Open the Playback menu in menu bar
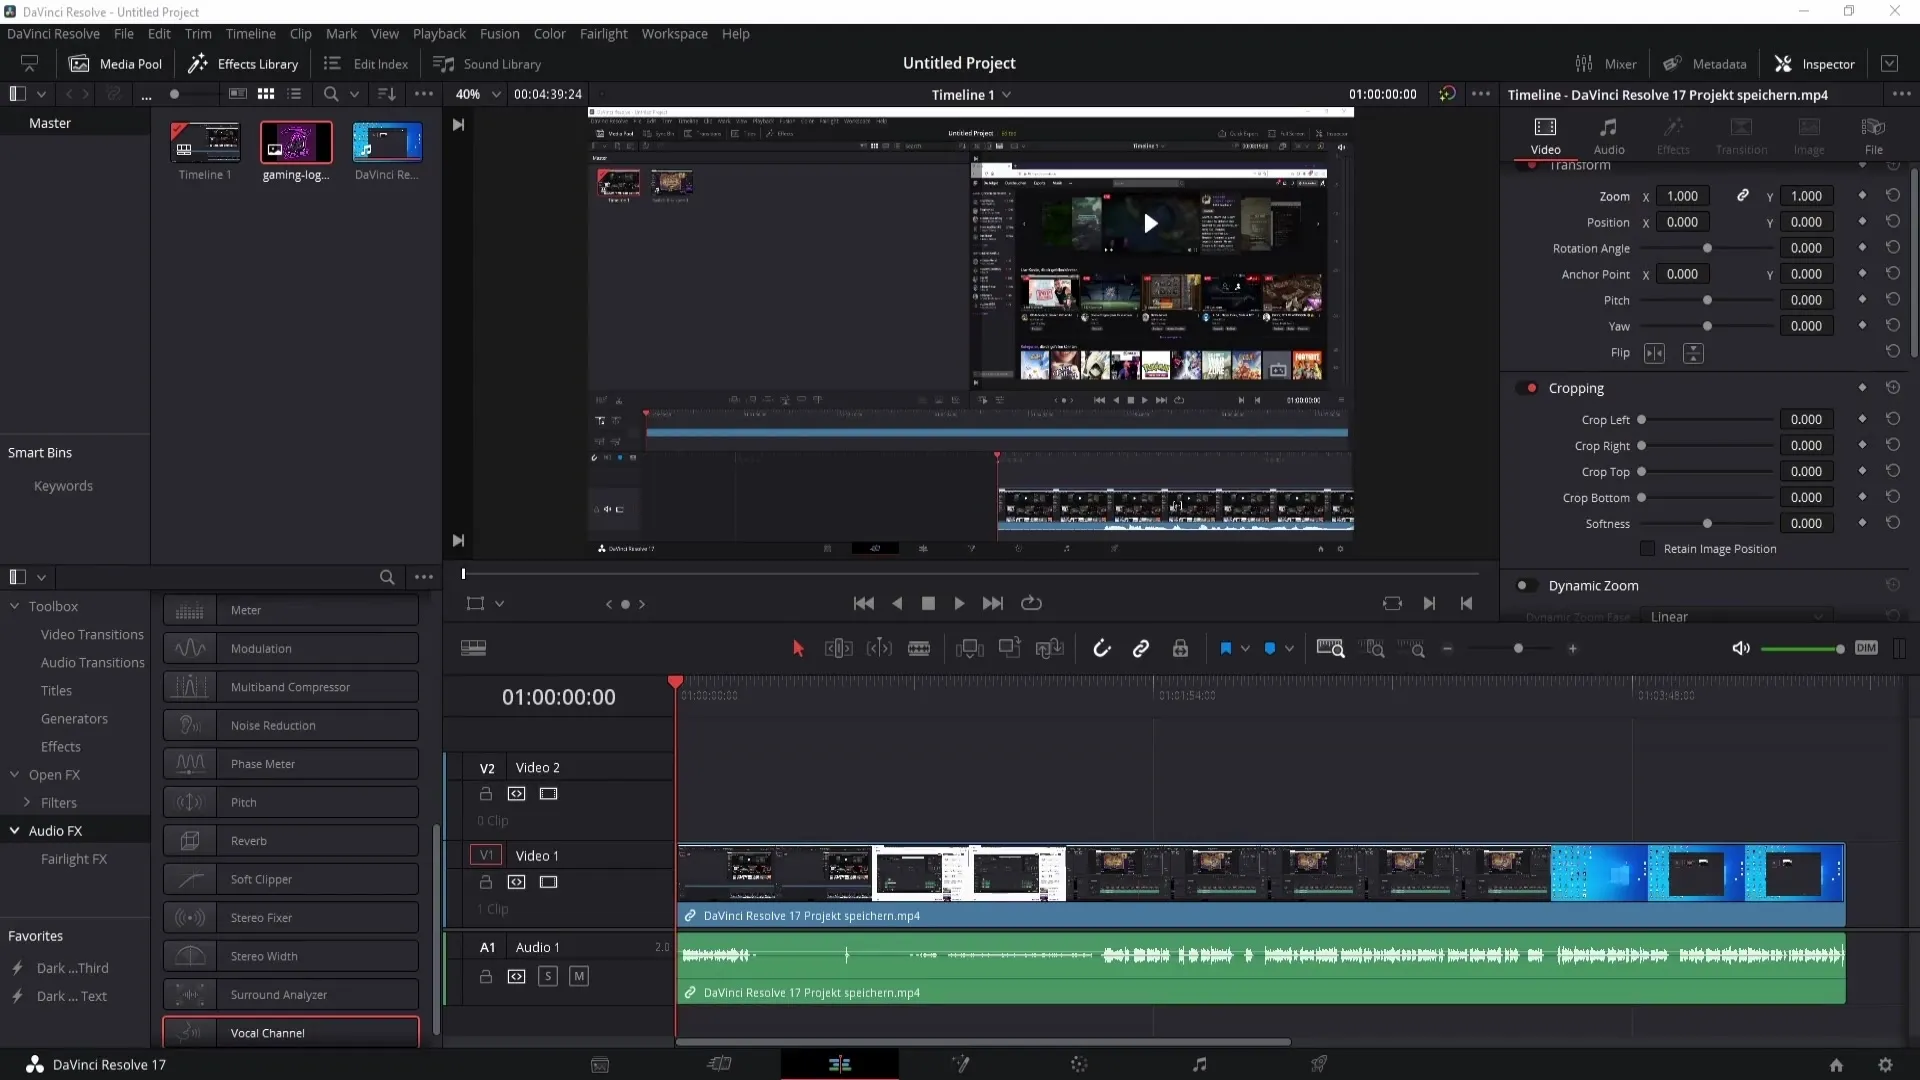The image size is (1920, 1080). pos(440,33)
